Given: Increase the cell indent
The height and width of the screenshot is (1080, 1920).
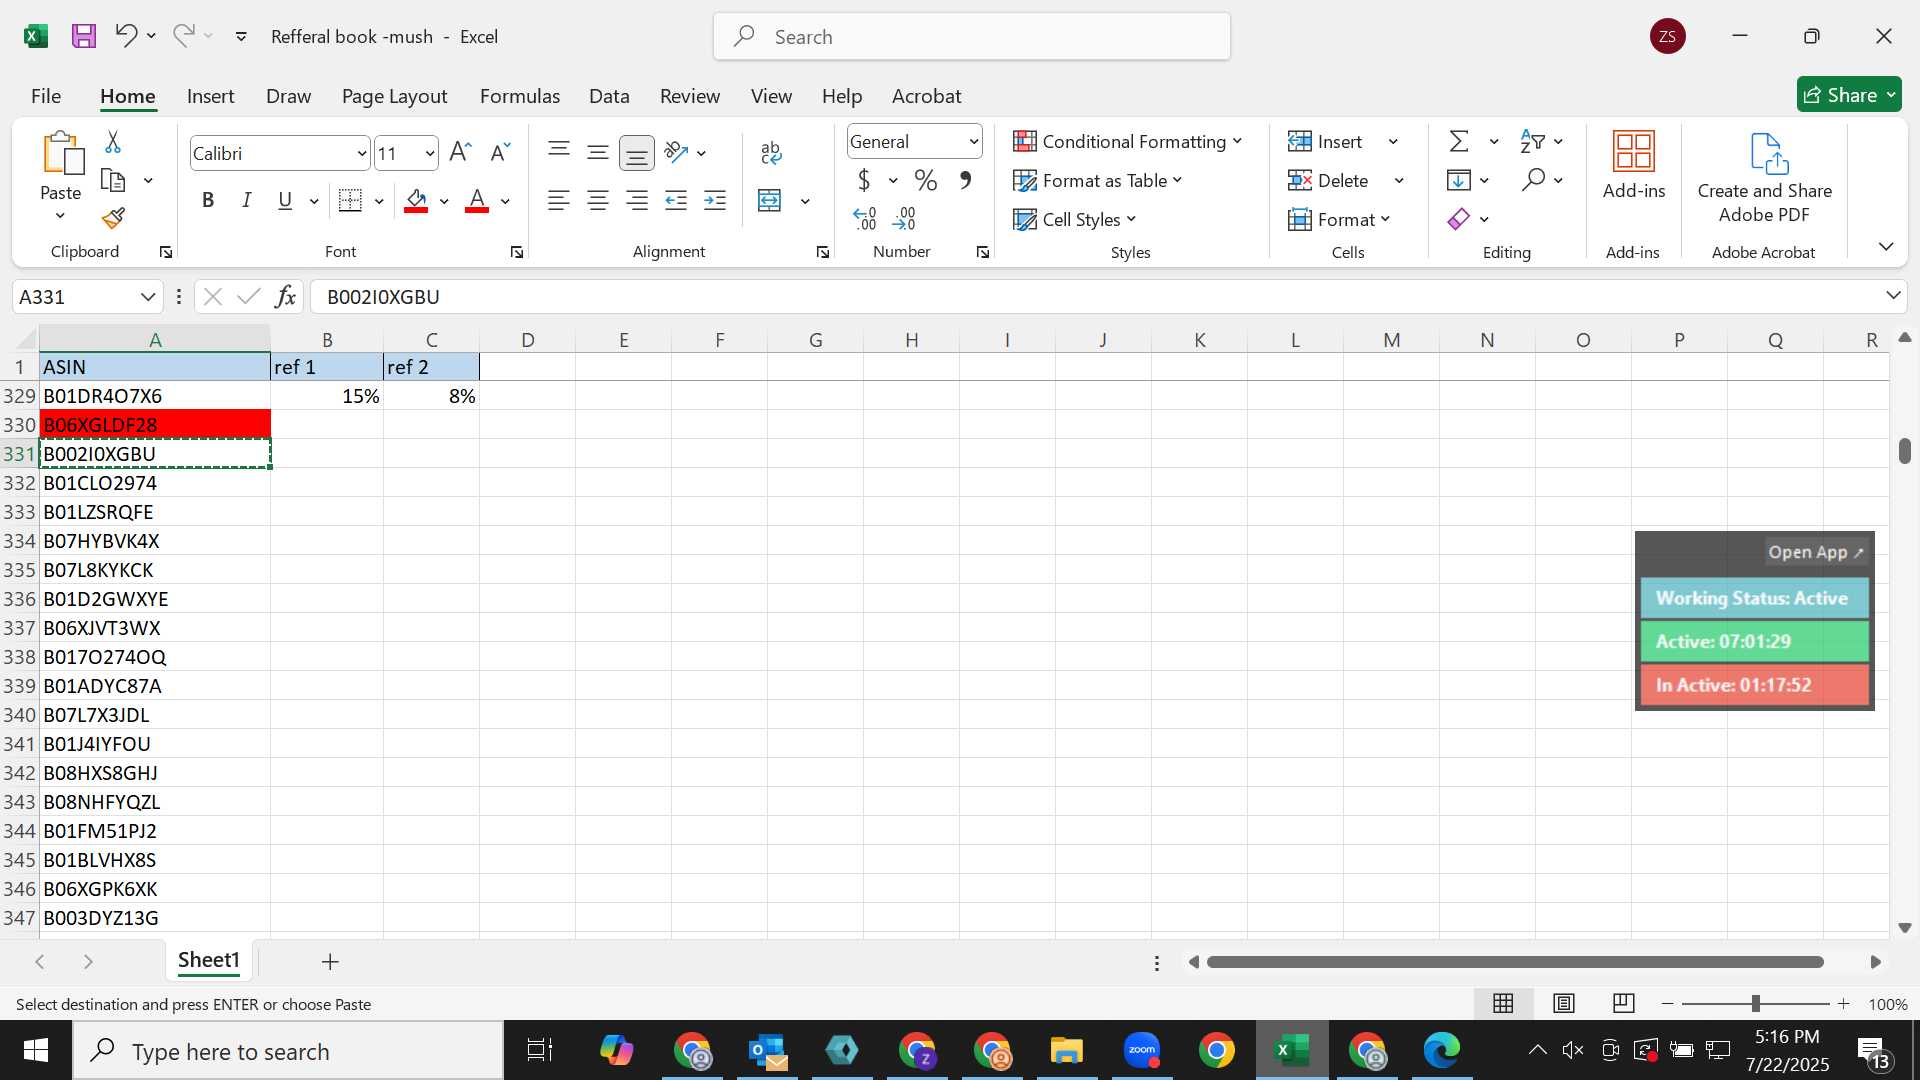Looking at the screenshot, I should (x=715, y=200).
